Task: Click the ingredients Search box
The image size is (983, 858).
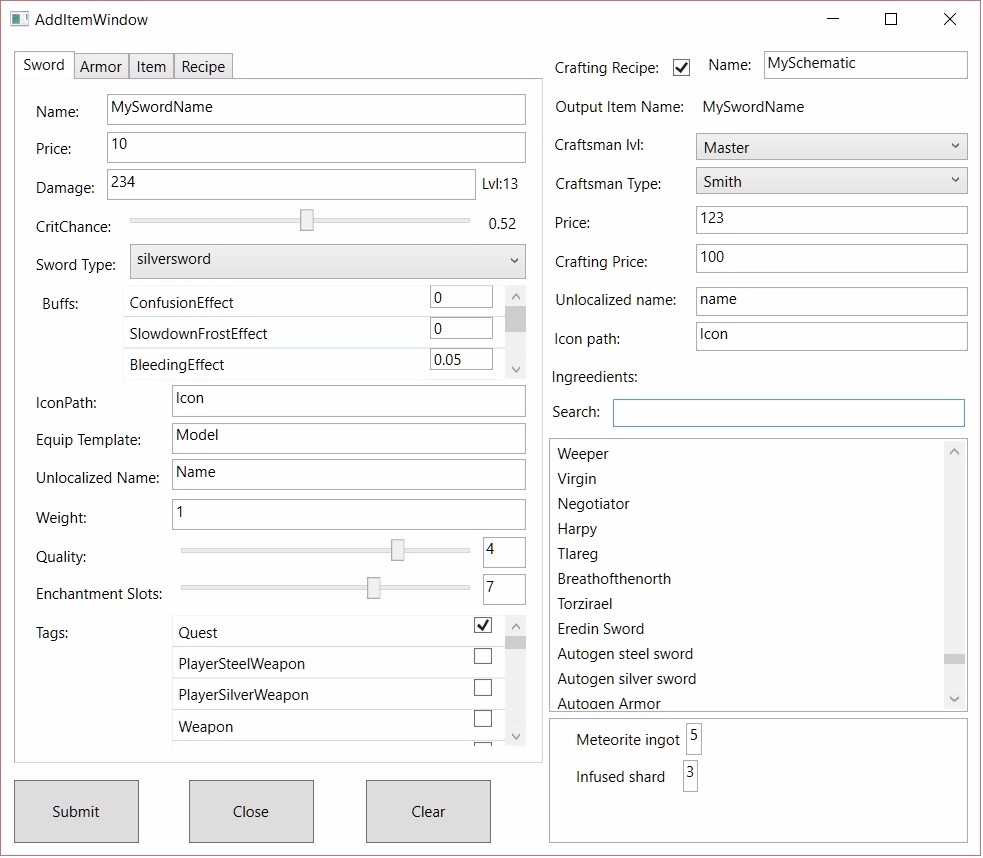Action: 789,413
